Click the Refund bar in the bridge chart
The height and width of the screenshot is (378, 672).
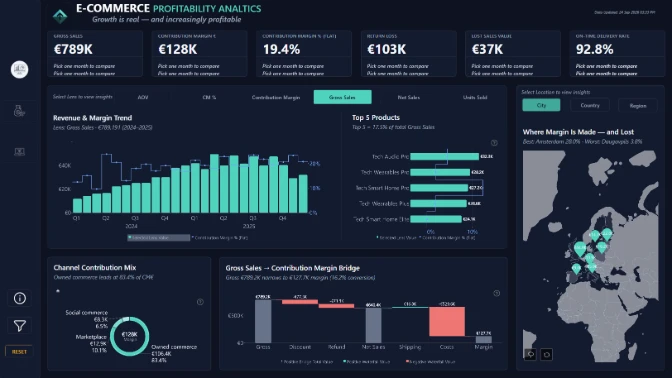(x=336, y=306)
